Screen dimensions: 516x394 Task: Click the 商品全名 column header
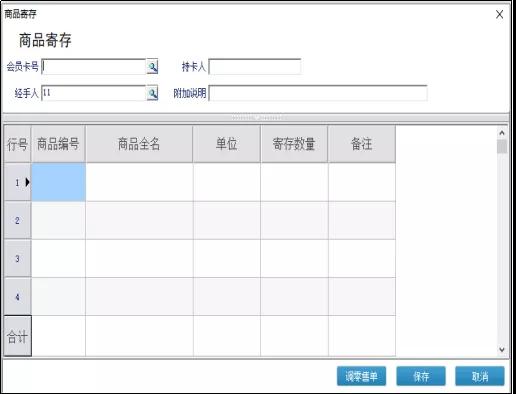coord(139,144)
